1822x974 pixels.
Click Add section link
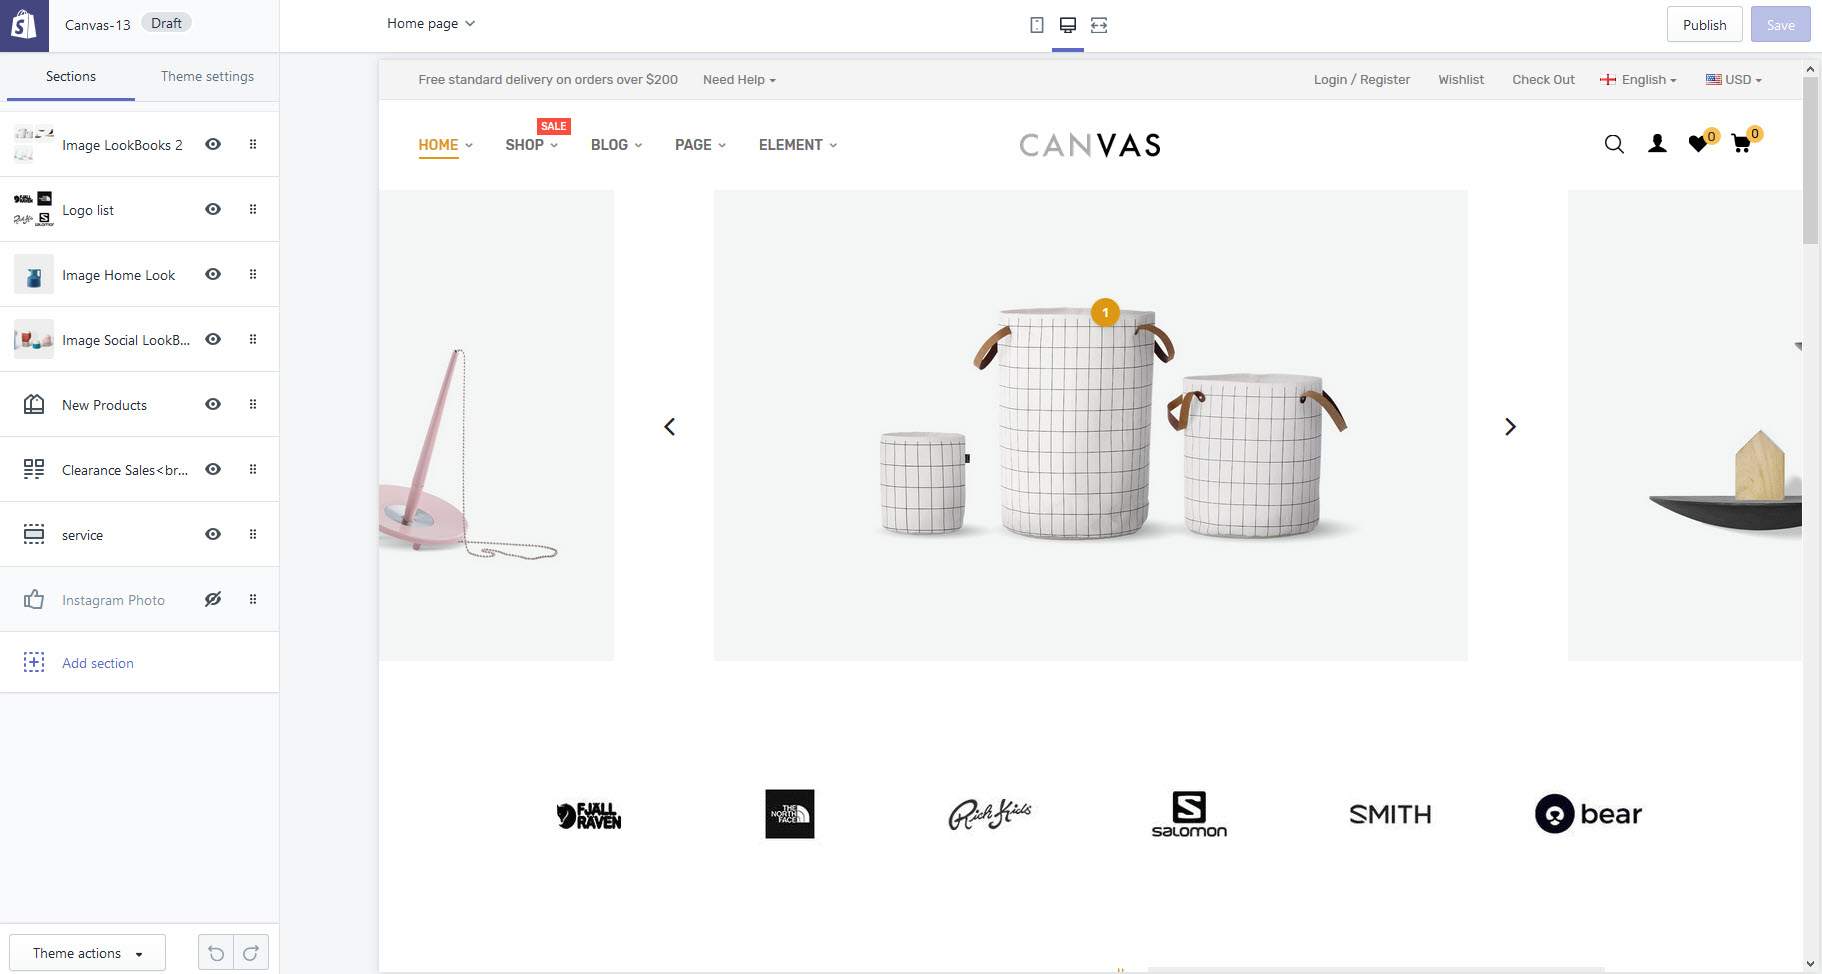coord(97,663)
